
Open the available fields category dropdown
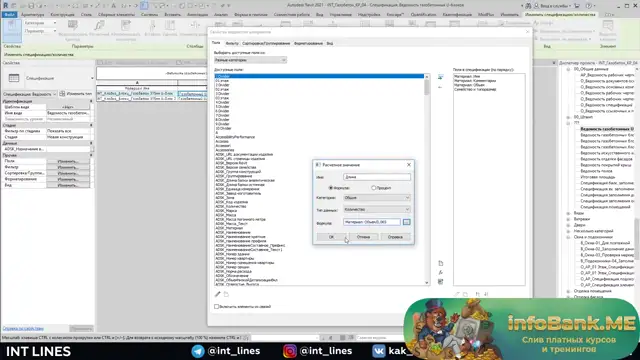[250, 60]
